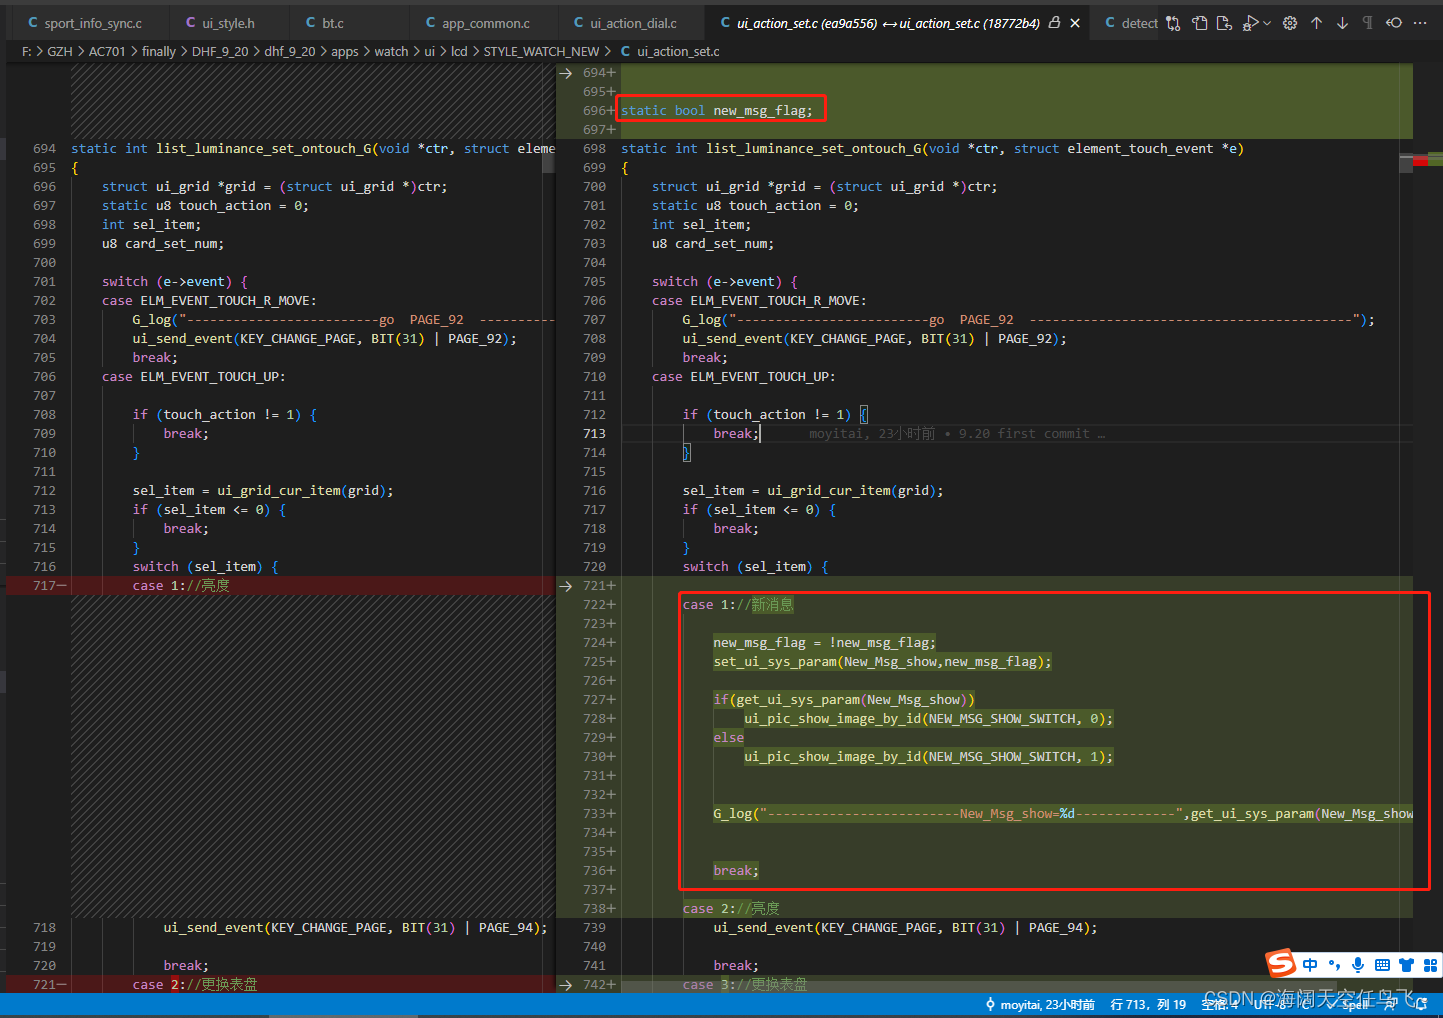This screenshot has width=1443, height=1018.
Task: Close the ui_action_set.c diff tab
Action: (1075, 23)
